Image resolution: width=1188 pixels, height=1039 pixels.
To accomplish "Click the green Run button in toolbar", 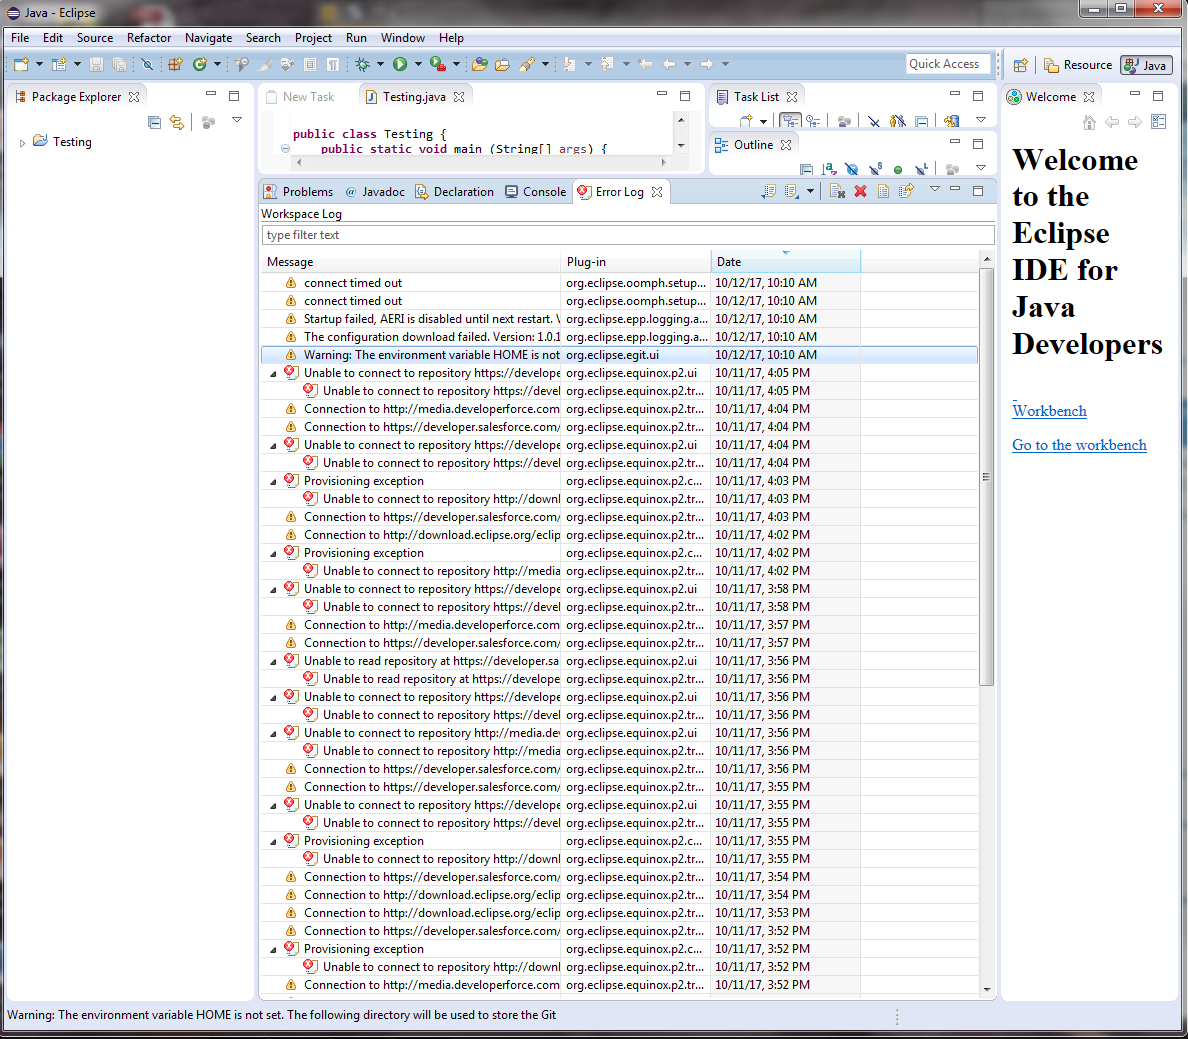I will coord(400,64).
